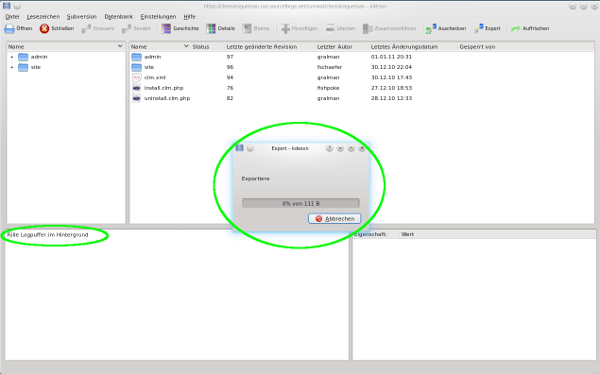Click the Auffrischen refresh icon
Image resolution: width=600 pixels, height=374 pixels.
[x=516, y=29]
